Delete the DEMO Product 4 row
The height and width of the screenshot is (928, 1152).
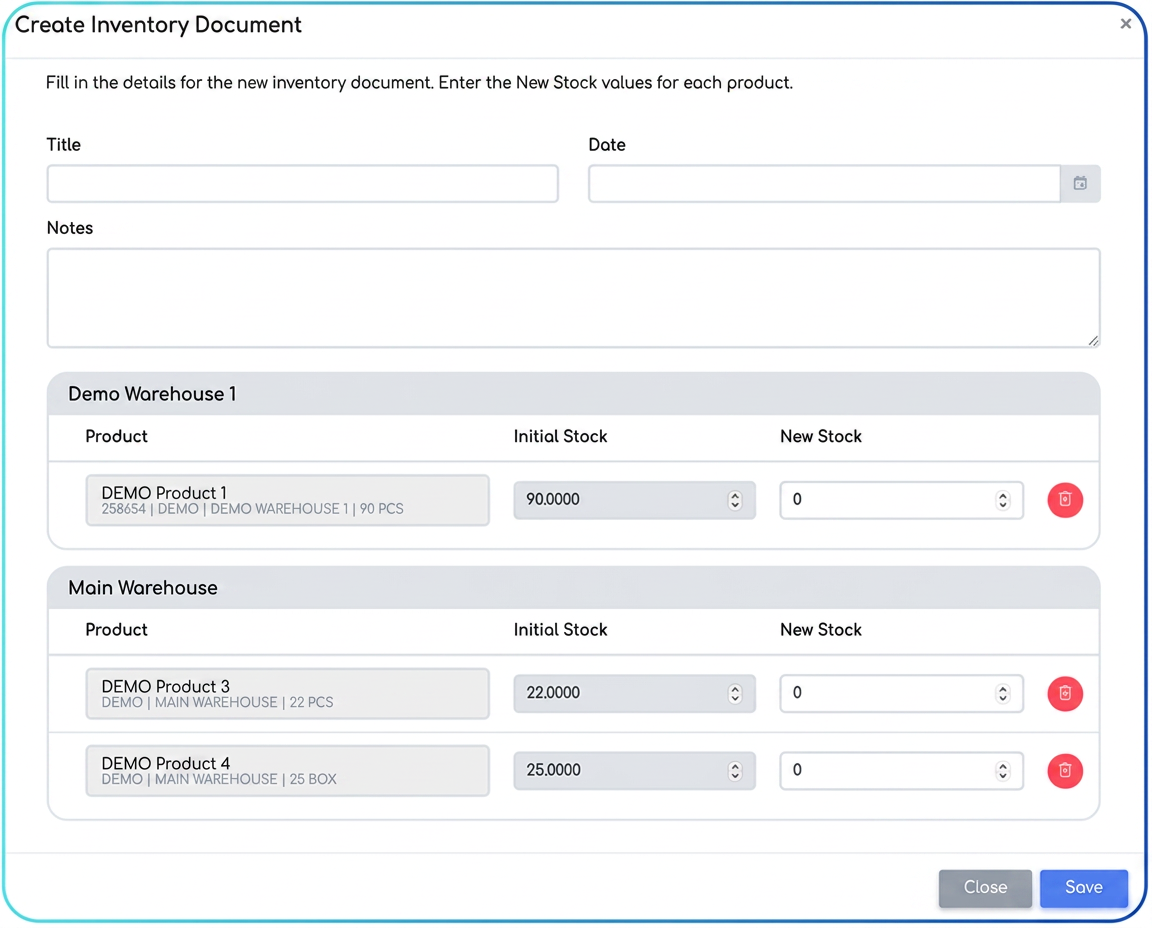(1065, 771)
